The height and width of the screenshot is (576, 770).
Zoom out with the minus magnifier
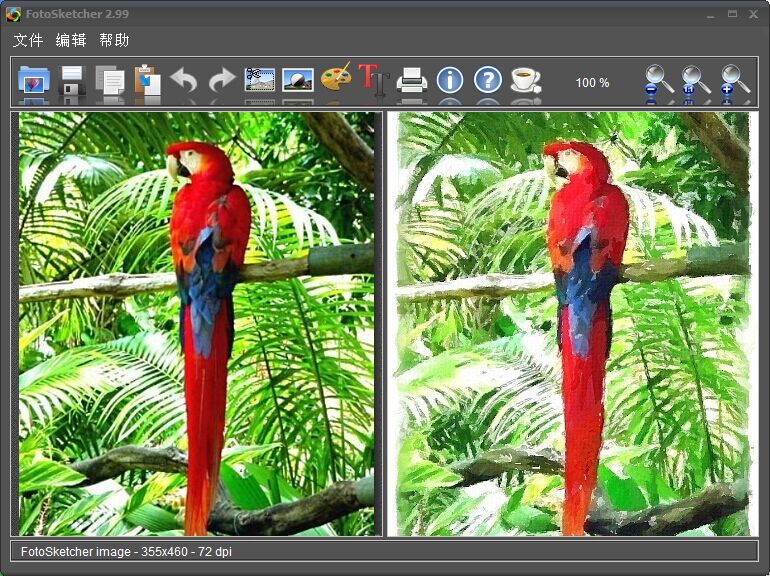coord(659,80)
